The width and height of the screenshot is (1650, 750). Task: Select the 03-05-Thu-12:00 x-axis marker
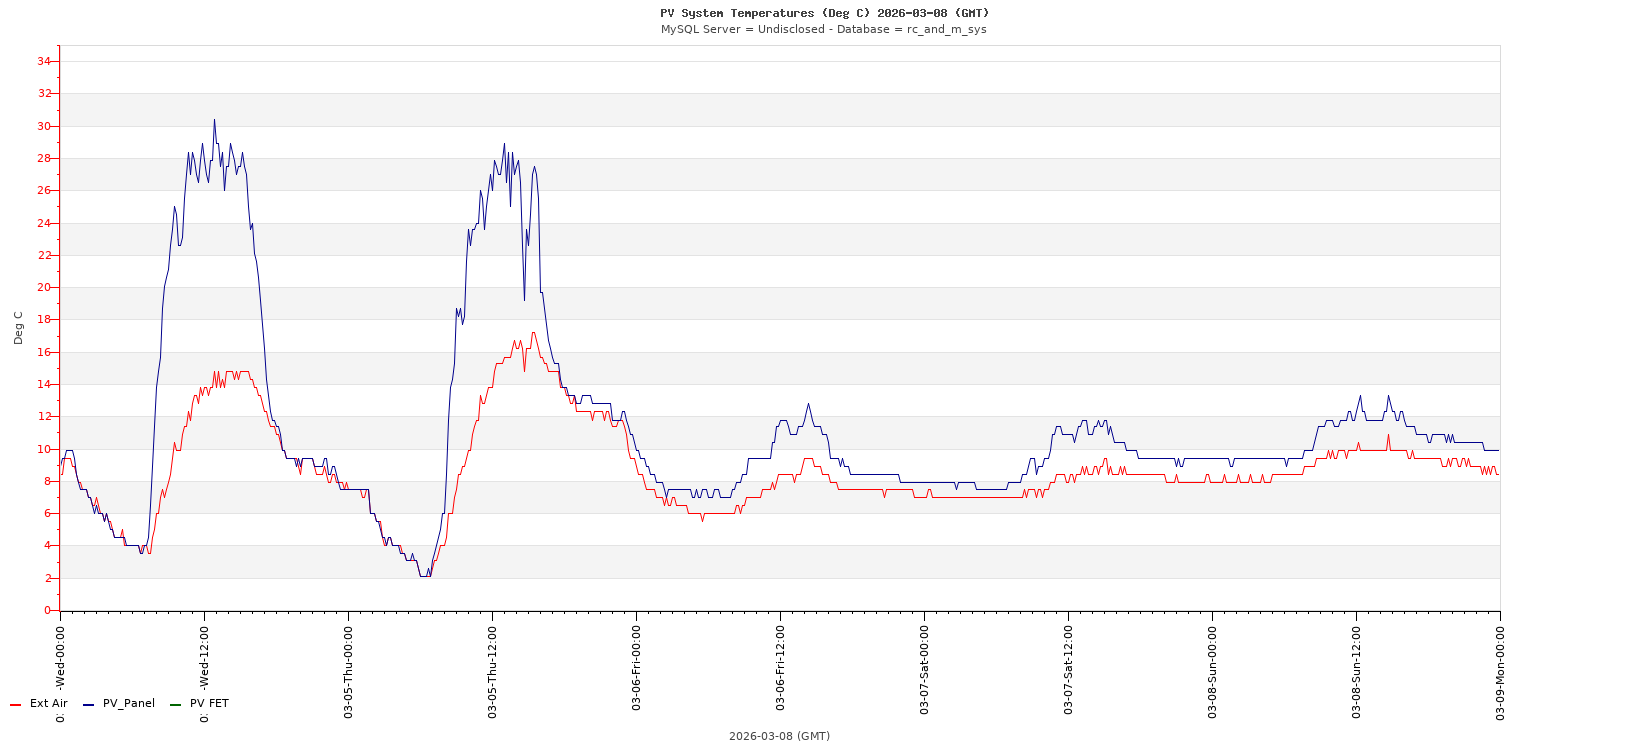[x=492, y=672]
